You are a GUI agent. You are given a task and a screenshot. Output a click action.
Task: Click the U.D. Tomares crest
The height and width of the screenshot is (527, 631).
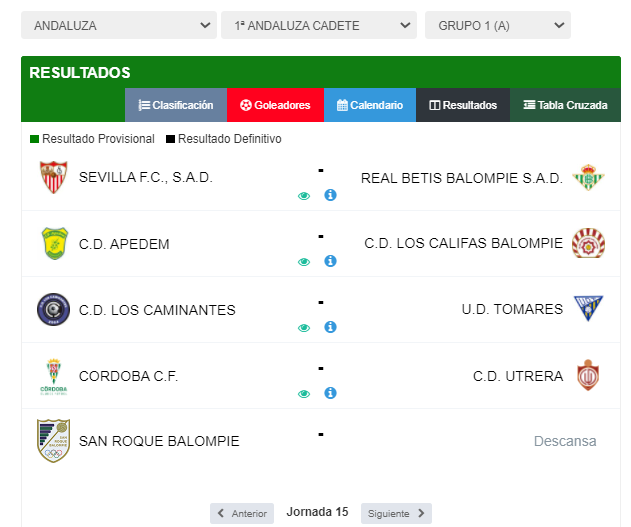(x=588, y=309)
